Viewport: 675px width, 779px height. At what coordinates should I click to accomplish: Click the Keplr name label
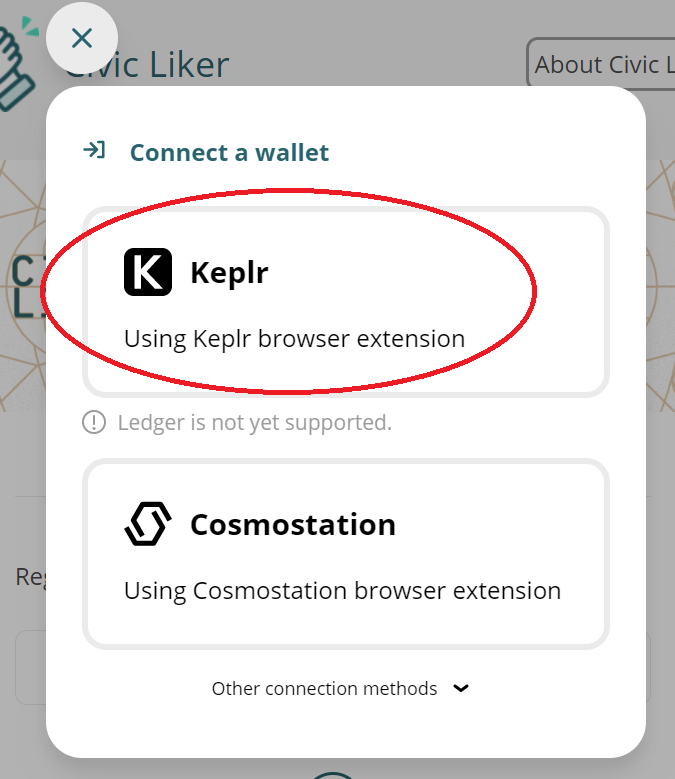tap(229, 273)
